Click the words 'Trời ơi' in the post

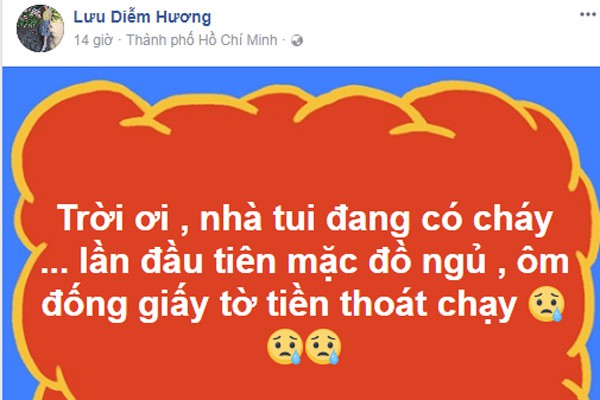tap(113, 218)
